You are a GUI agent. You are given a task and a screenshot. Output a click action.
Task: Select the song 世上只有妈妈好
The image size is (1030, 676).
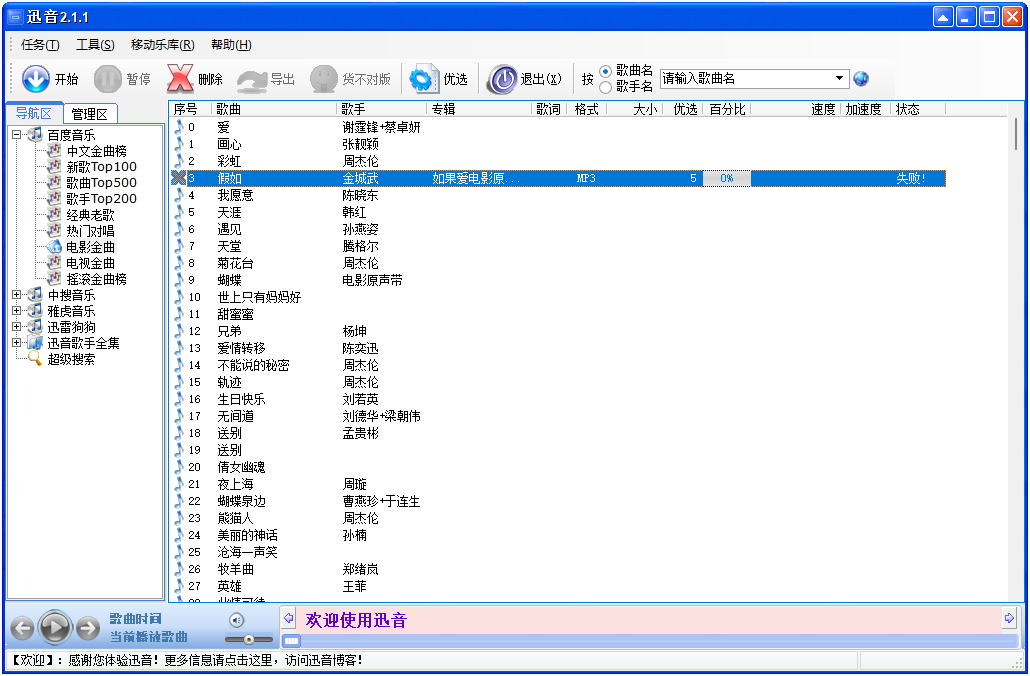point(259,297)
